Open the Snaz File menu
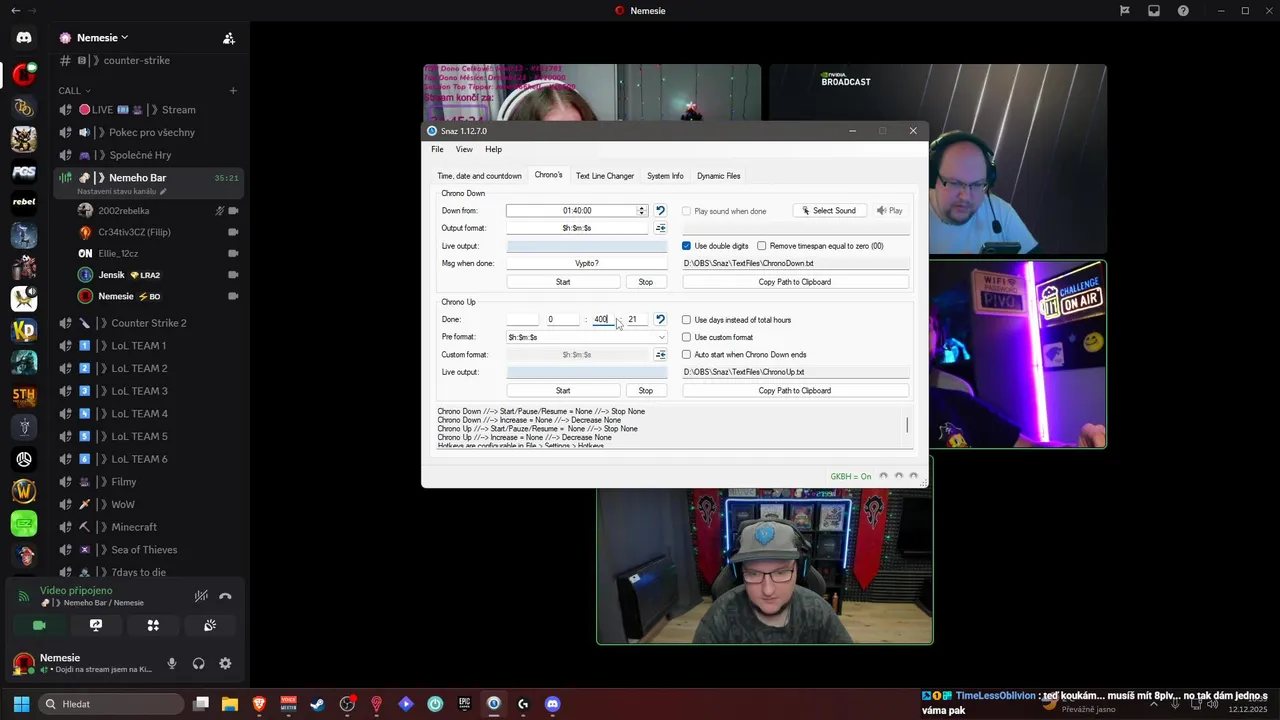This screenshot has width=1280, height=720. [x=437, y=149]
